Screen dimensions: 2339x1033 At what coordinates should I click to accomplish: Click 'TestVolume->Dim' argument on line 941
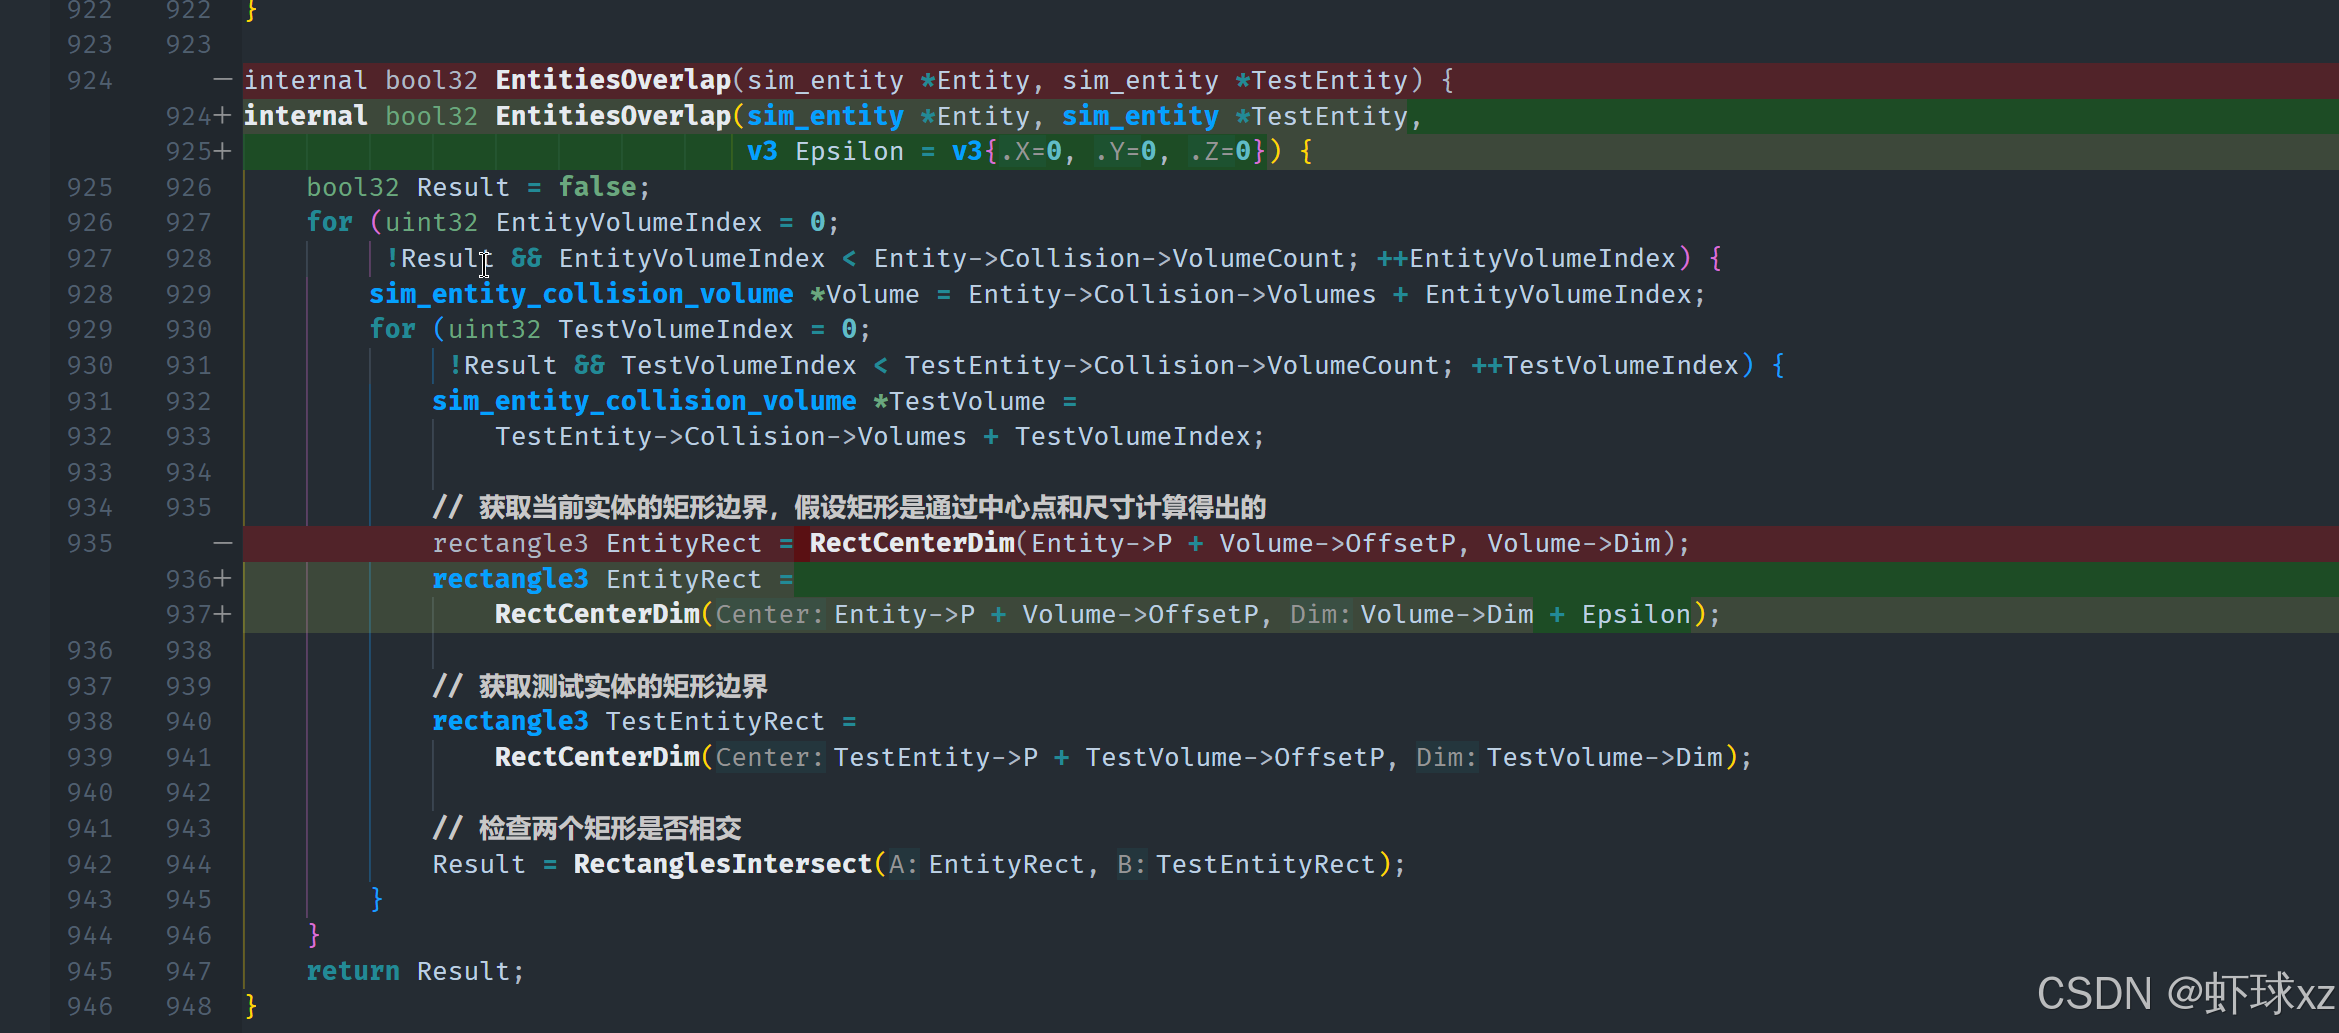tap(1605, 757)
